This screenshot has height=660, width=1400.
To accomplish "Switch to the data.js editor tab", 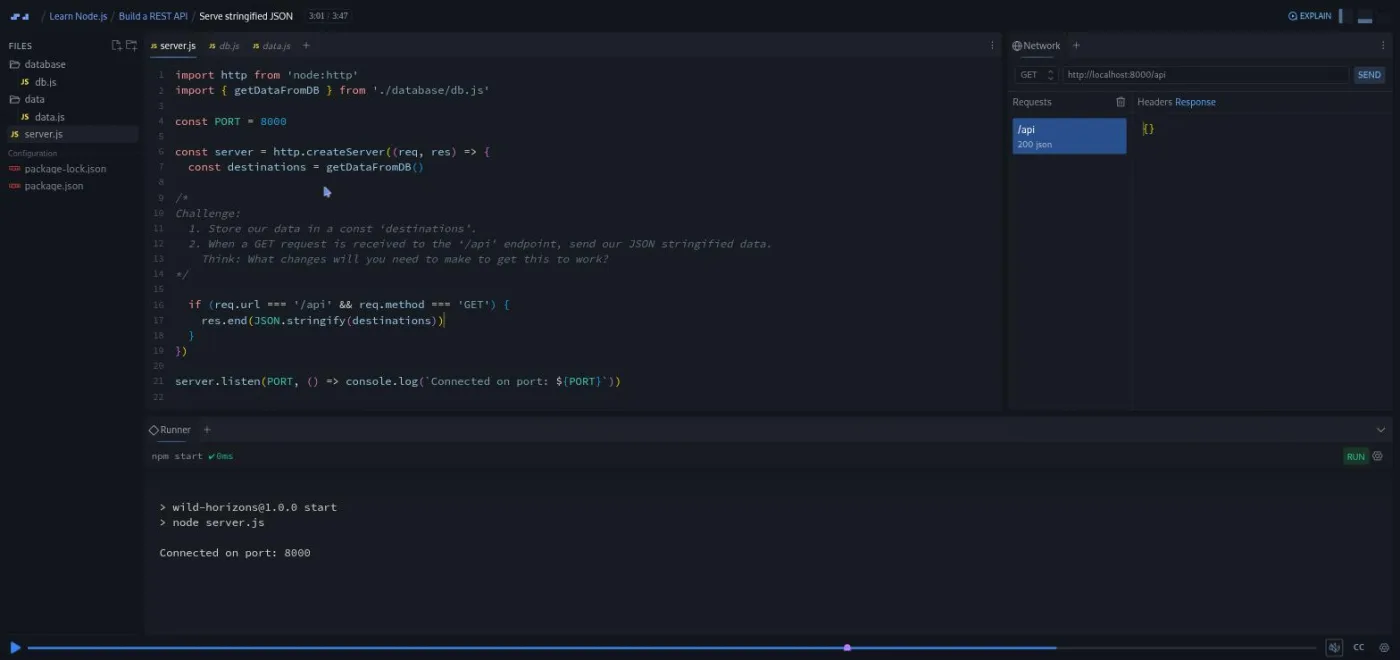I will (271, 46).
